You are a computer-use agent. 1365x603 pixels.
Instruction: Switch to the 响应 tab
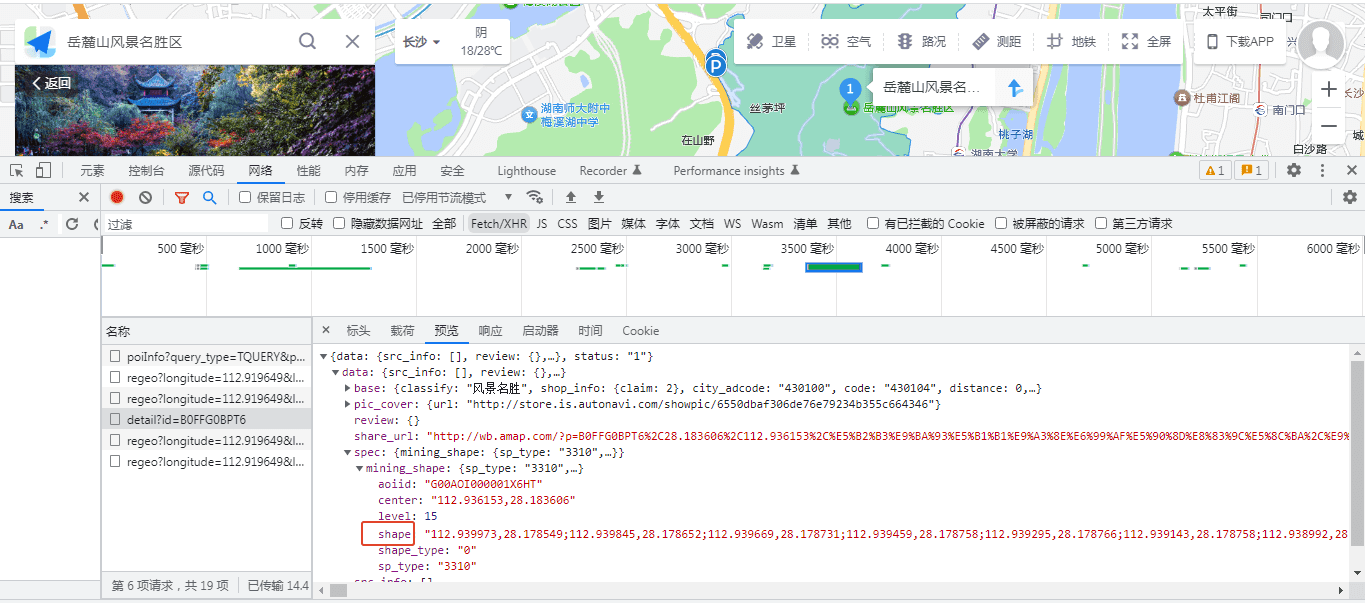(x=490, y=331)
